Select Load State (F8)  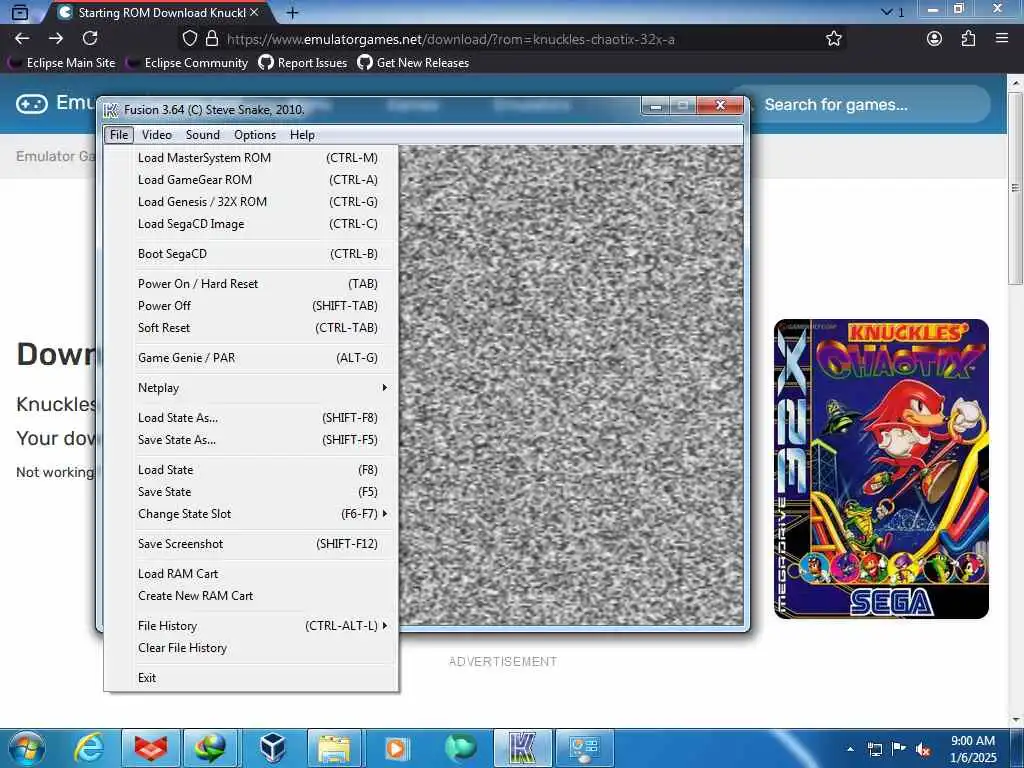[x=251, y=470]
